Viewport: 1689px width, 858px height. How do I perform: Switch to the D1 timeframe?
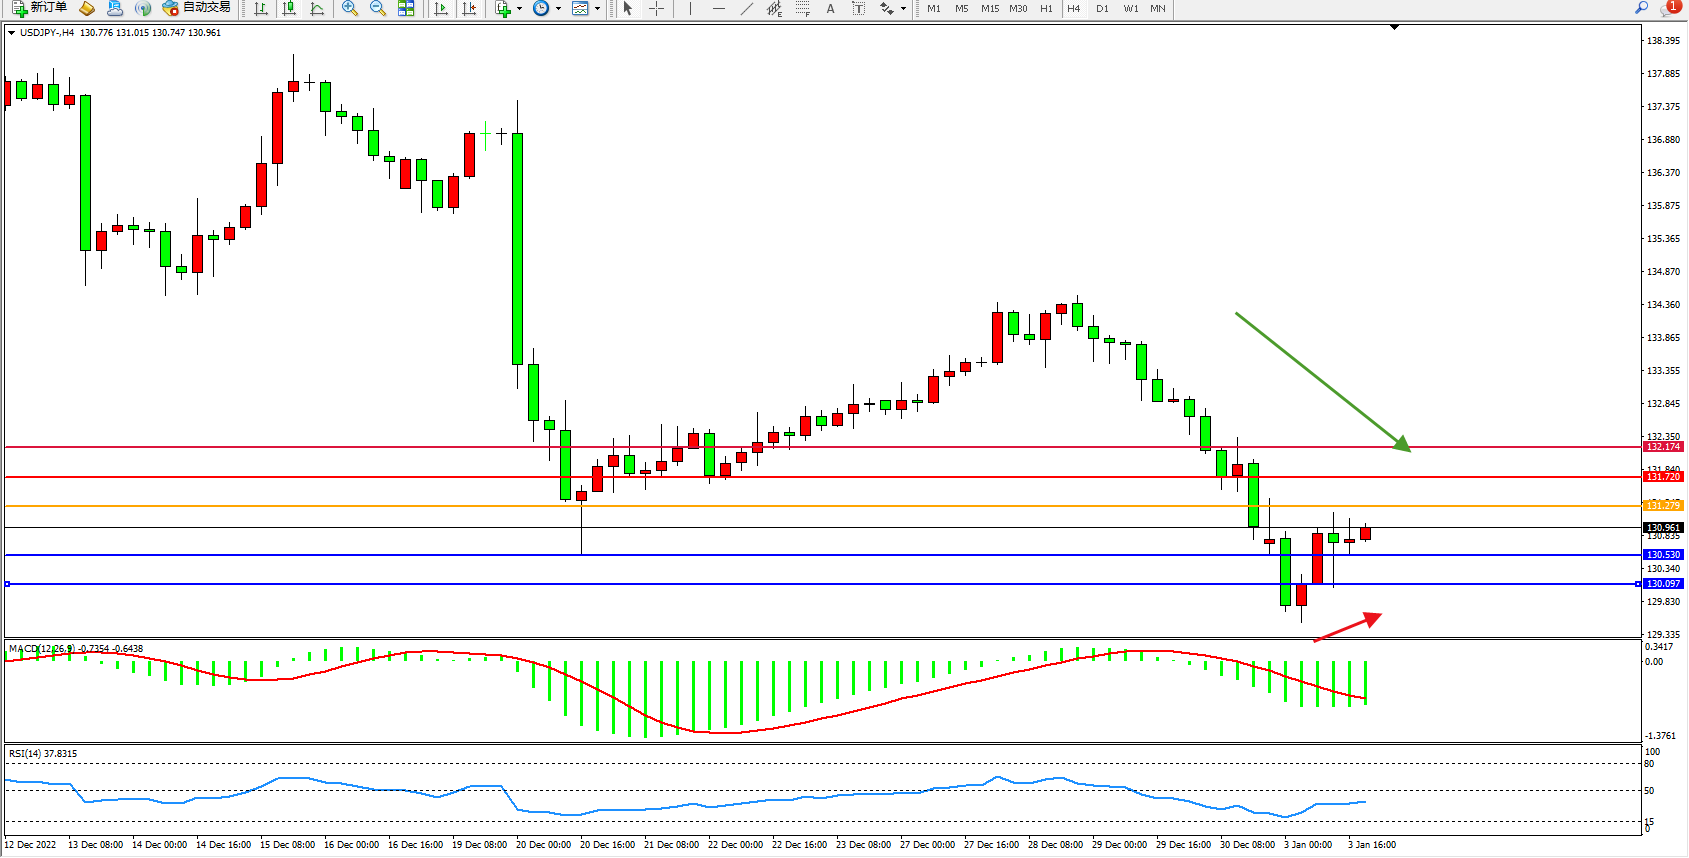[x=1101, y=8]
